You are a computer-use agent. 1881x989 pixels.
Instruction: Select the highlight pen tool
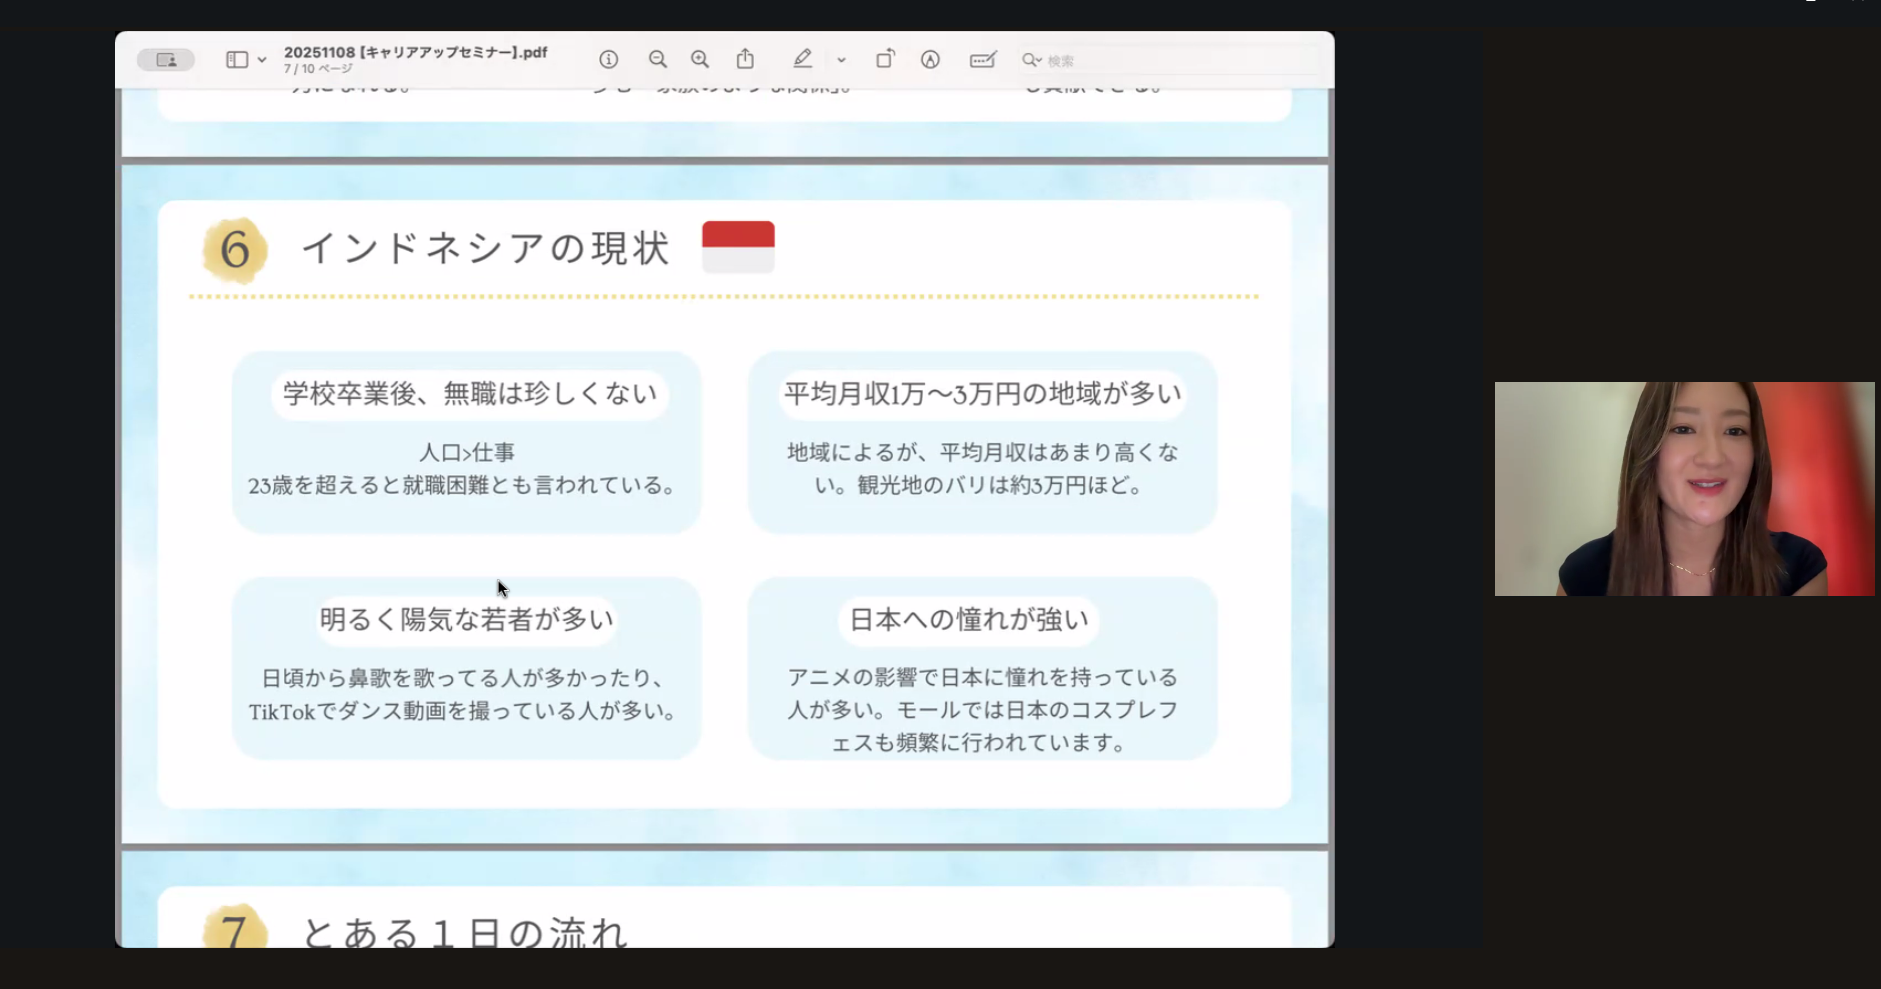(802, 60)
